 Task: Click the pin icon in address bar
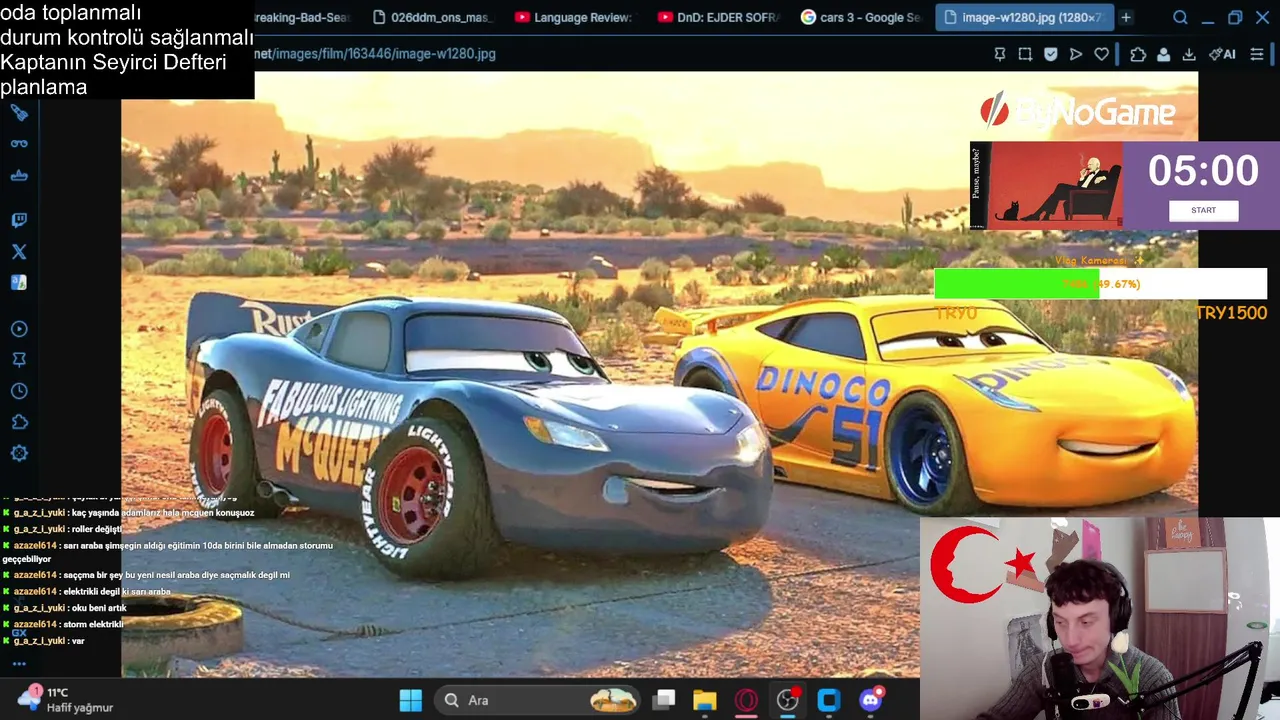[x=999, y=54]
